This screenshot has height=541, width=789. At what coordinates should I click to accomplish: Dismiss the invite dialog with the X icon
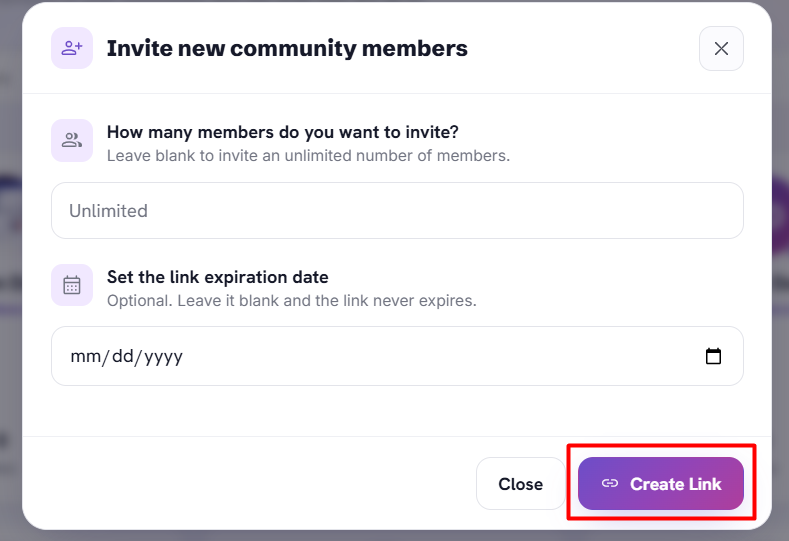[x=721, y=49]
